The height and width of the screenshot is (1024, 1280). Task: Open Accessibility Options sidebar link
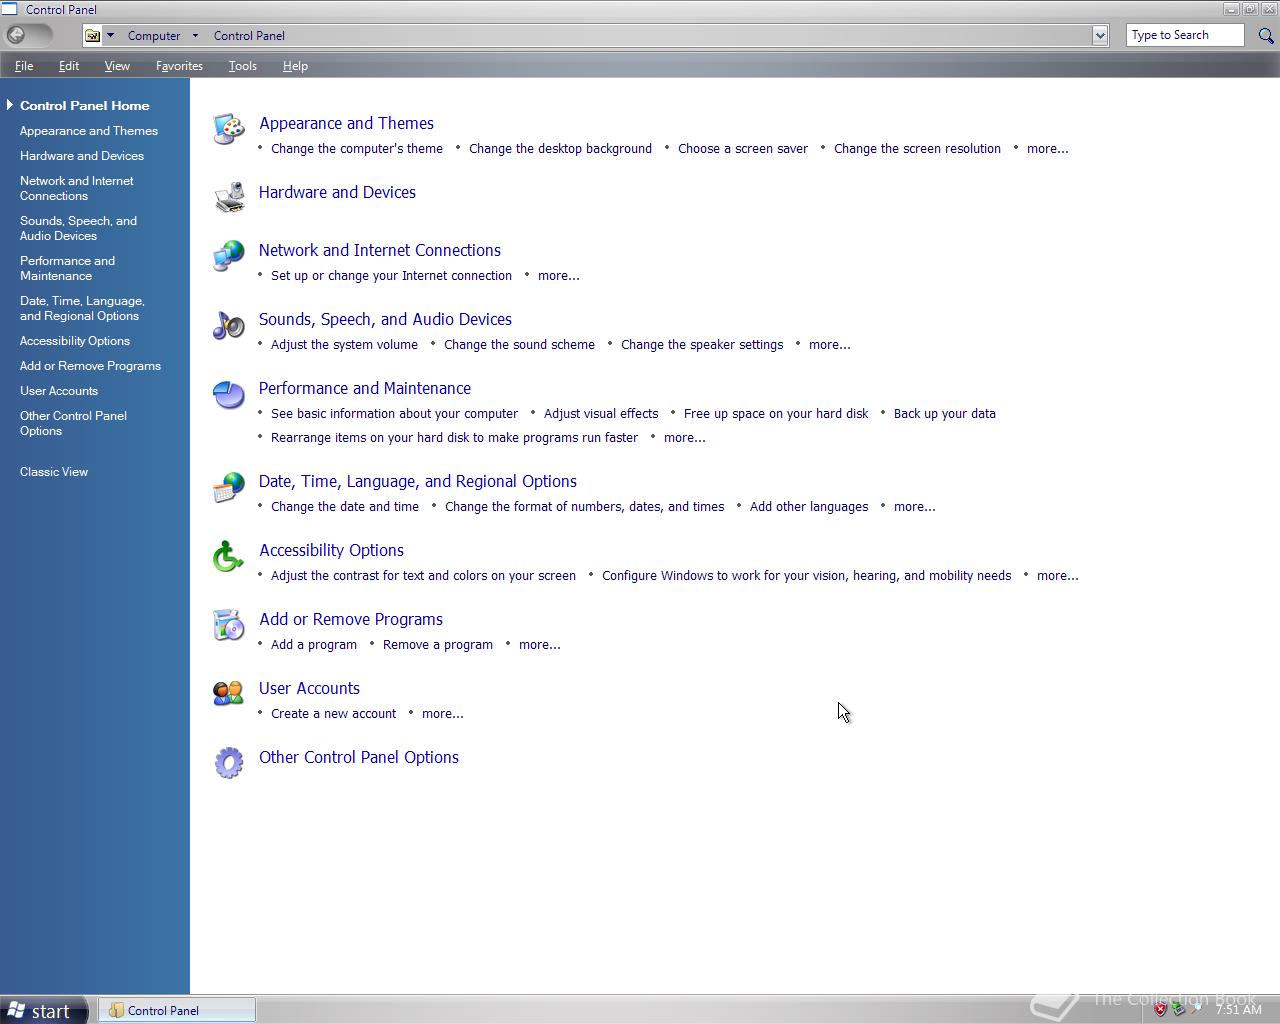point(75,340)
